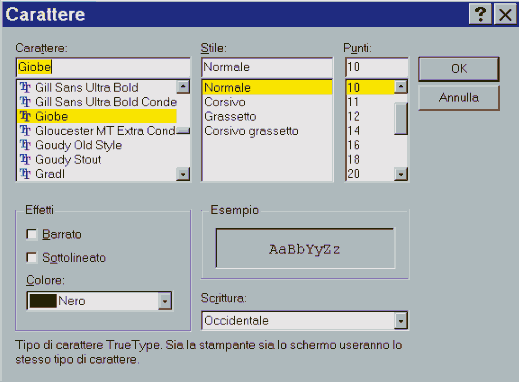Click the font list scrollbar thumb
Image resolution: width=519 pixels, height=382 pixels.
click(183, 131)
